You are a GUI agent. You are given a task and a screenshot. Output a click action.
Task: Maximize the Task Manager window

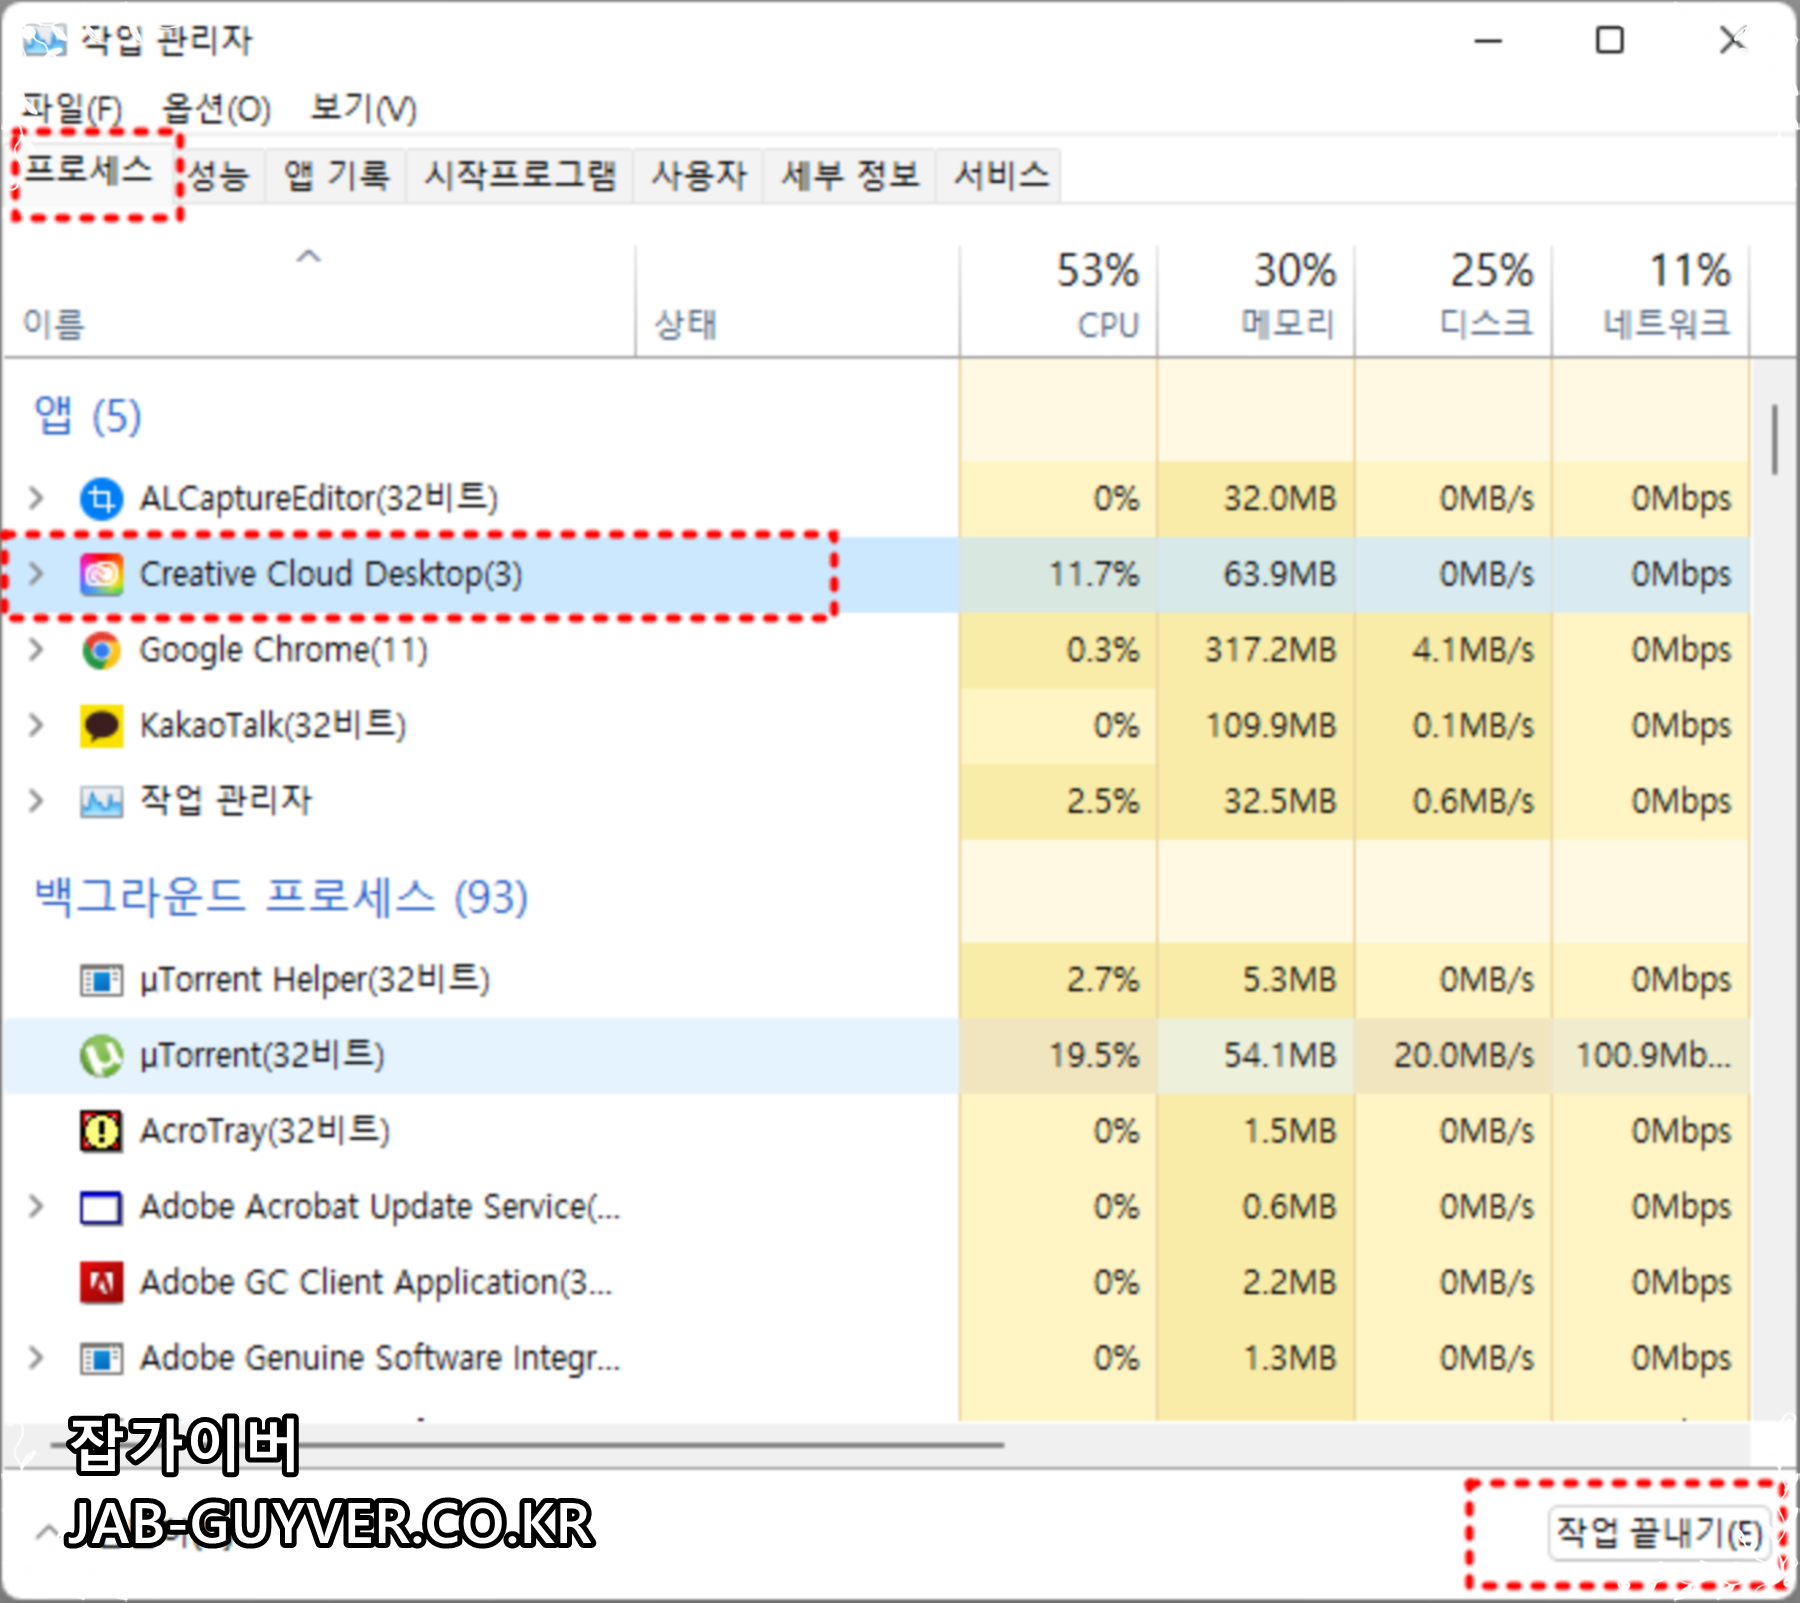pos(1610,41)
